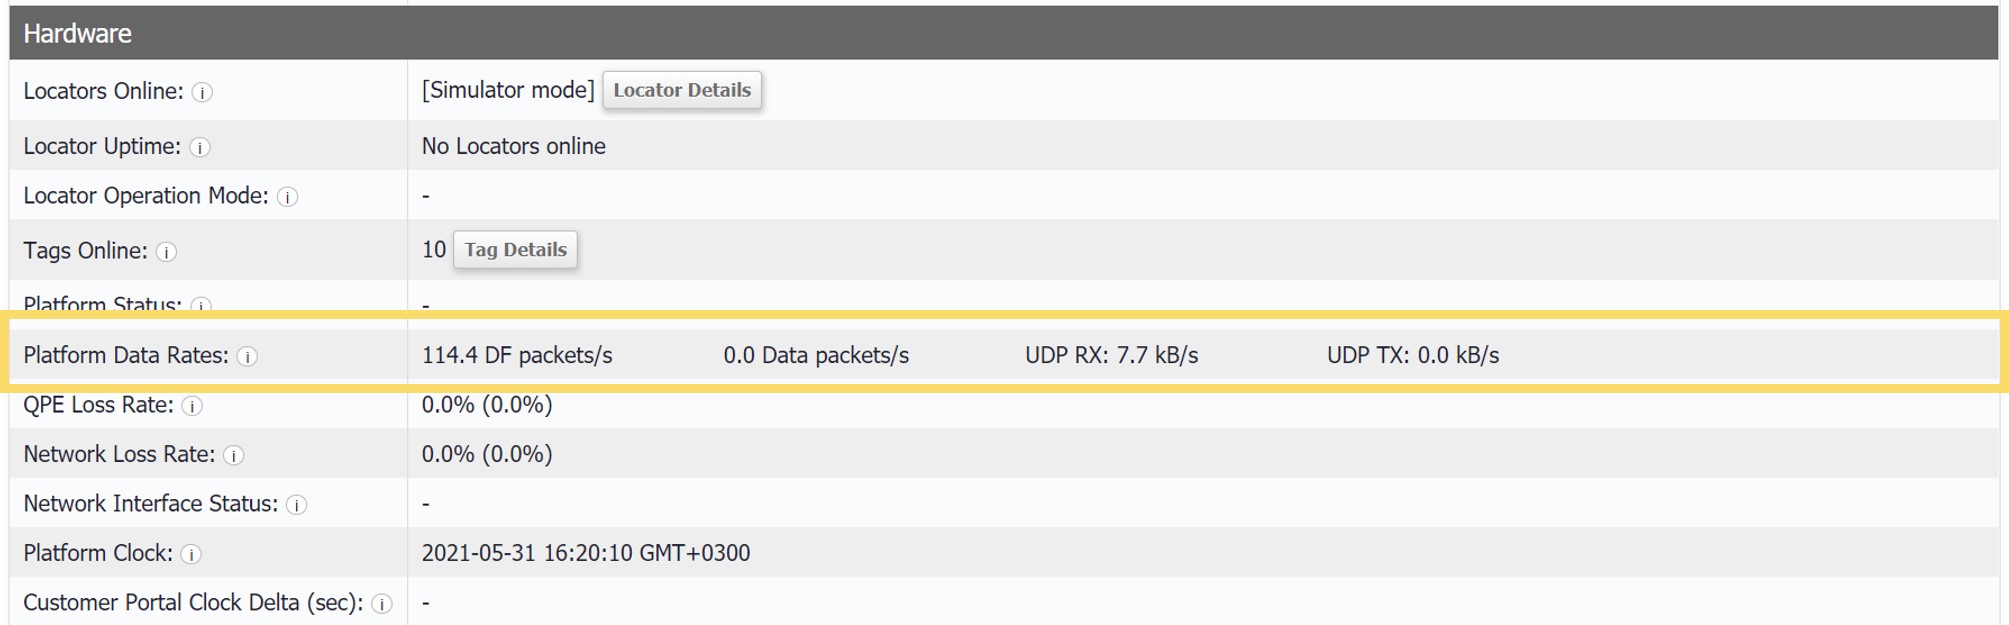
Task: Click Customer Portal Clock Delta info icon
Action: click(382, 604)
